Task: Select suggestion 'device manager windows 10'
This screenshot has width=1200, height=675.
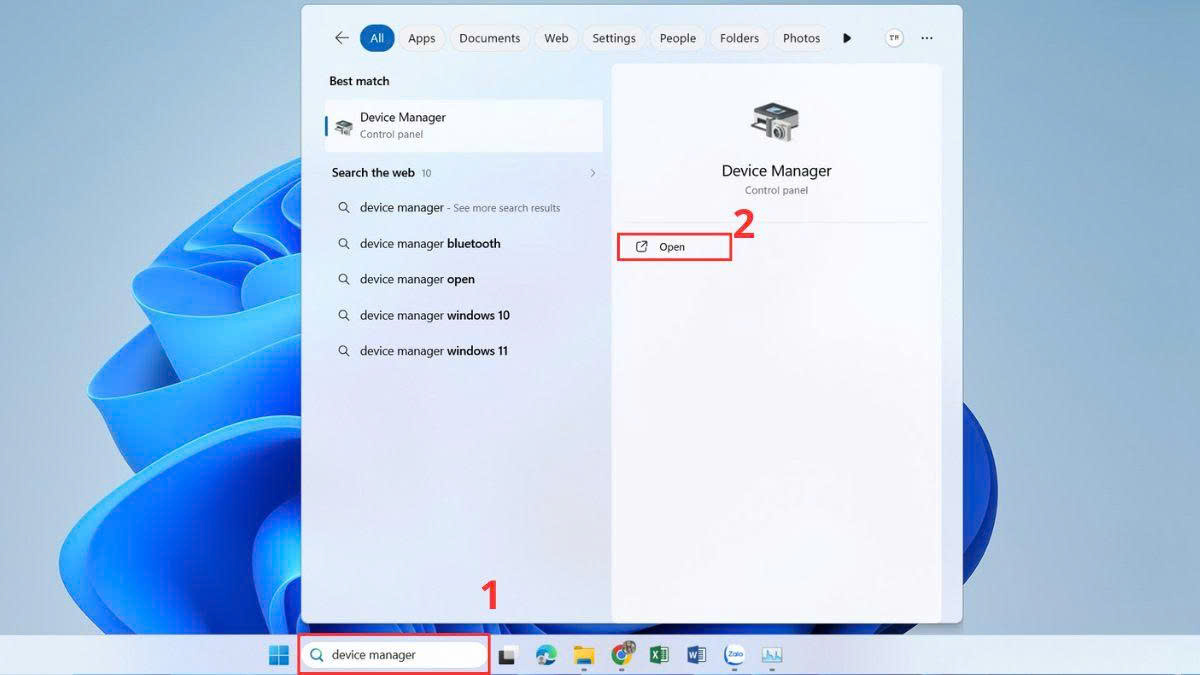Action: [464, 315]
